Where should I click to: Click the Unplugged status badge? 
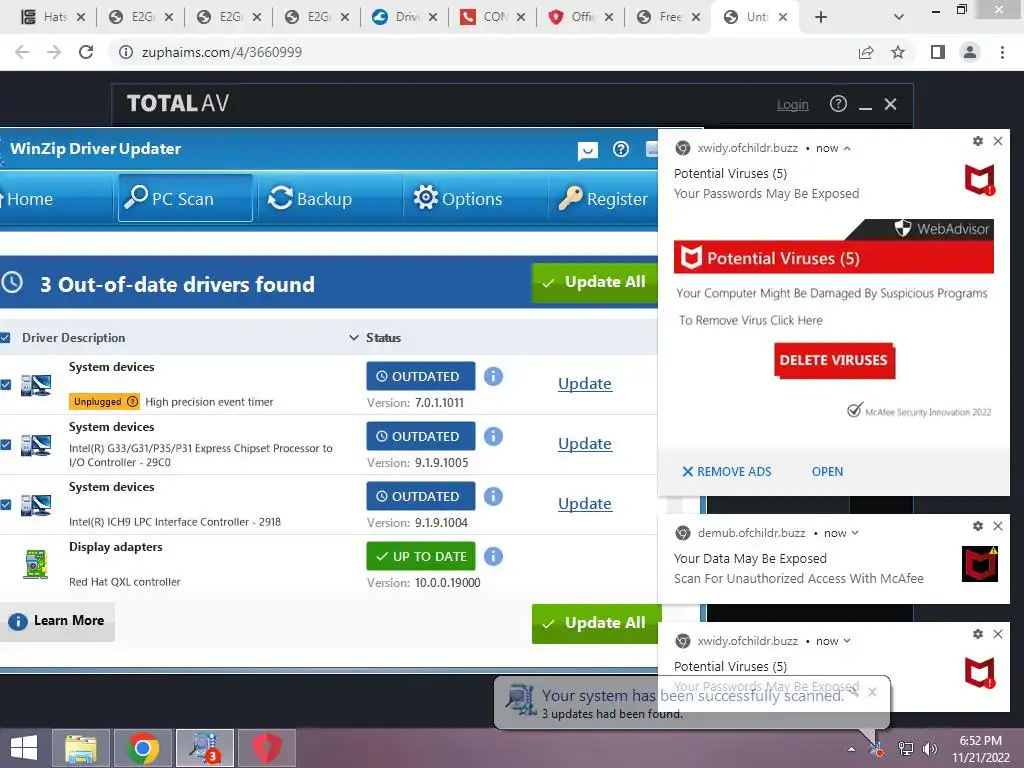point(104,402)
